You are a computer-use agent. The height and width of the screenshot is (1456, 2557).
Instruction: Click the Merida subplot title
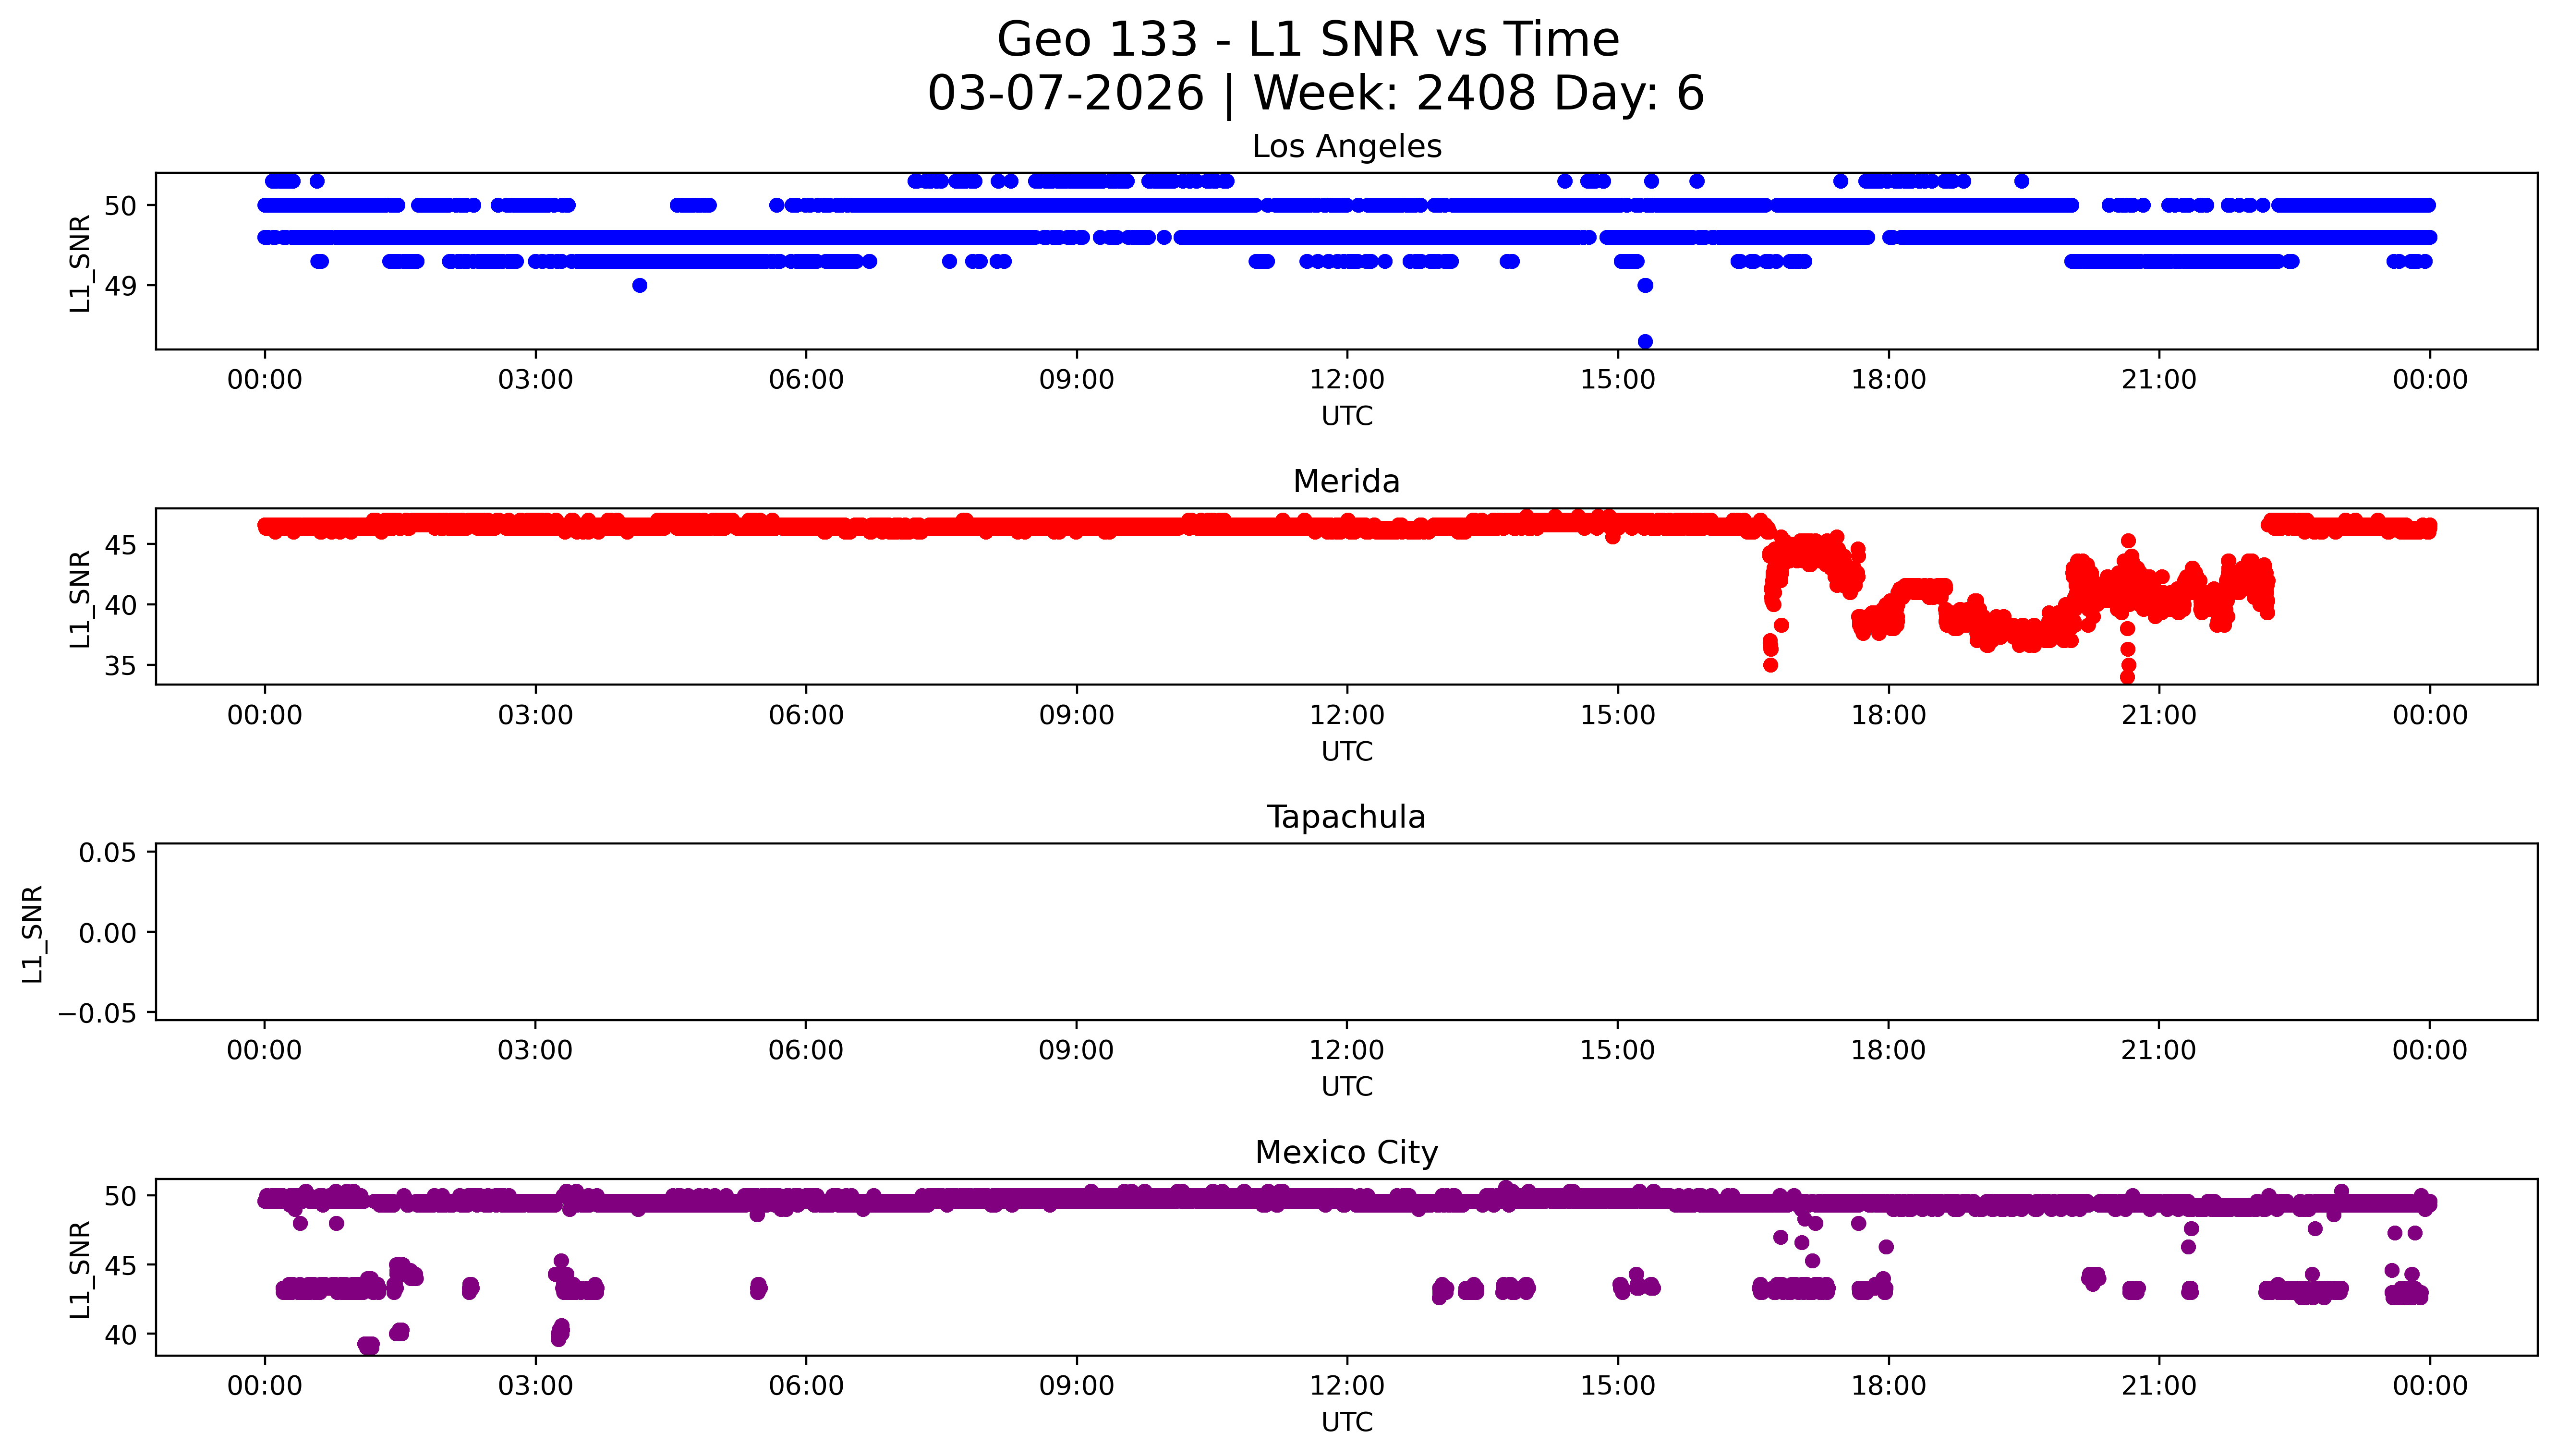click(x=1346, y=482)
